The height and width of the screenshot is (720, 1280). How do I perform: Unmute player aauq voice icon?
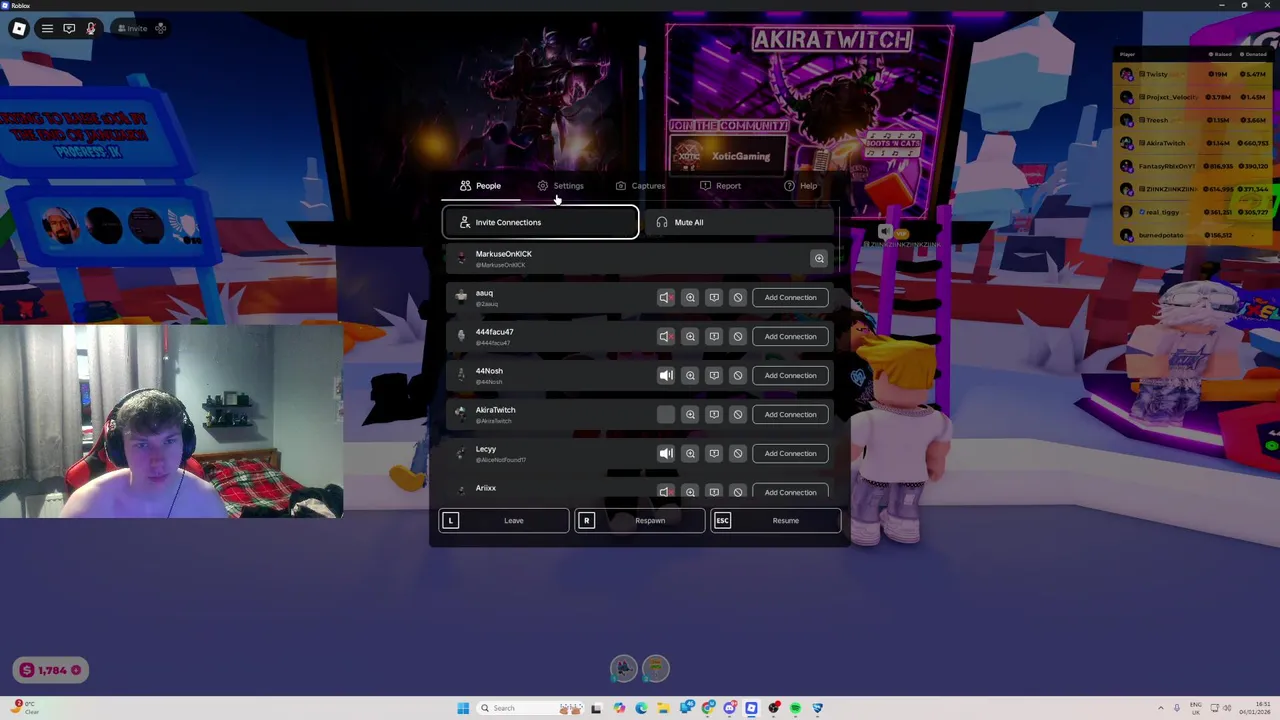(x=665, y=297)
